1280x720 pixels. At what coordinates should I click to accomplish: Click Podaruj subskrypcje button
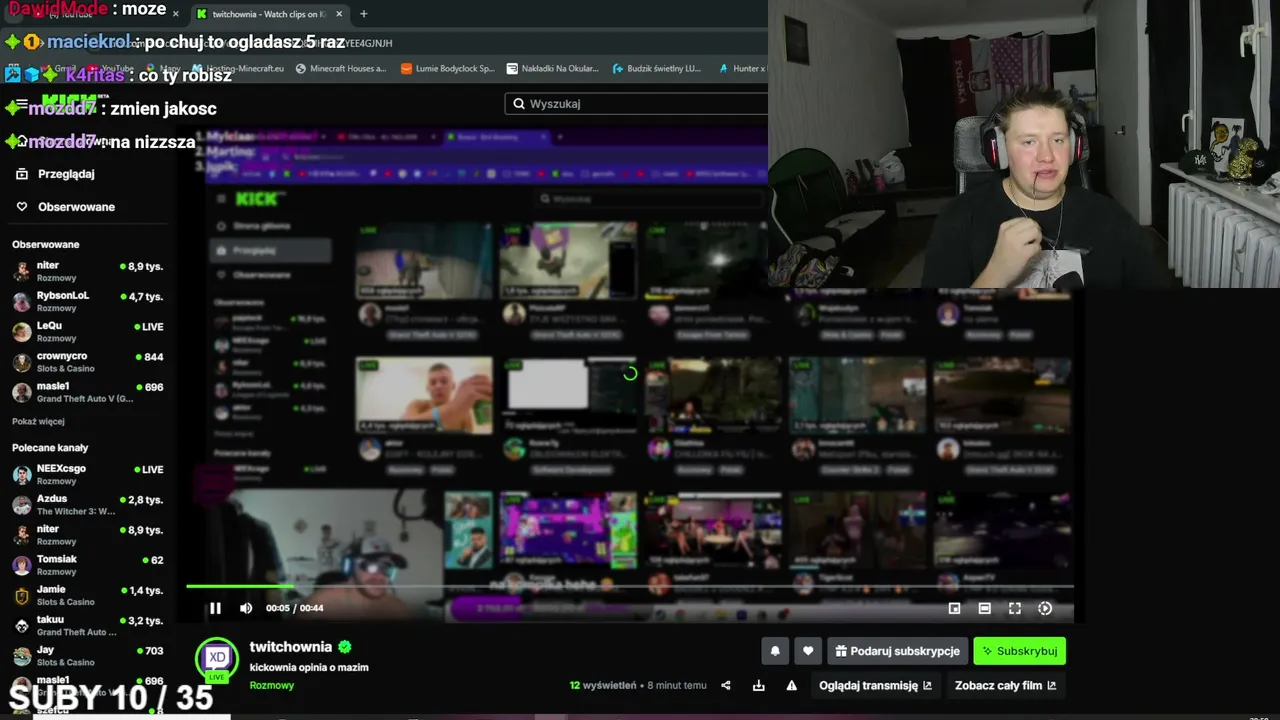897,651
